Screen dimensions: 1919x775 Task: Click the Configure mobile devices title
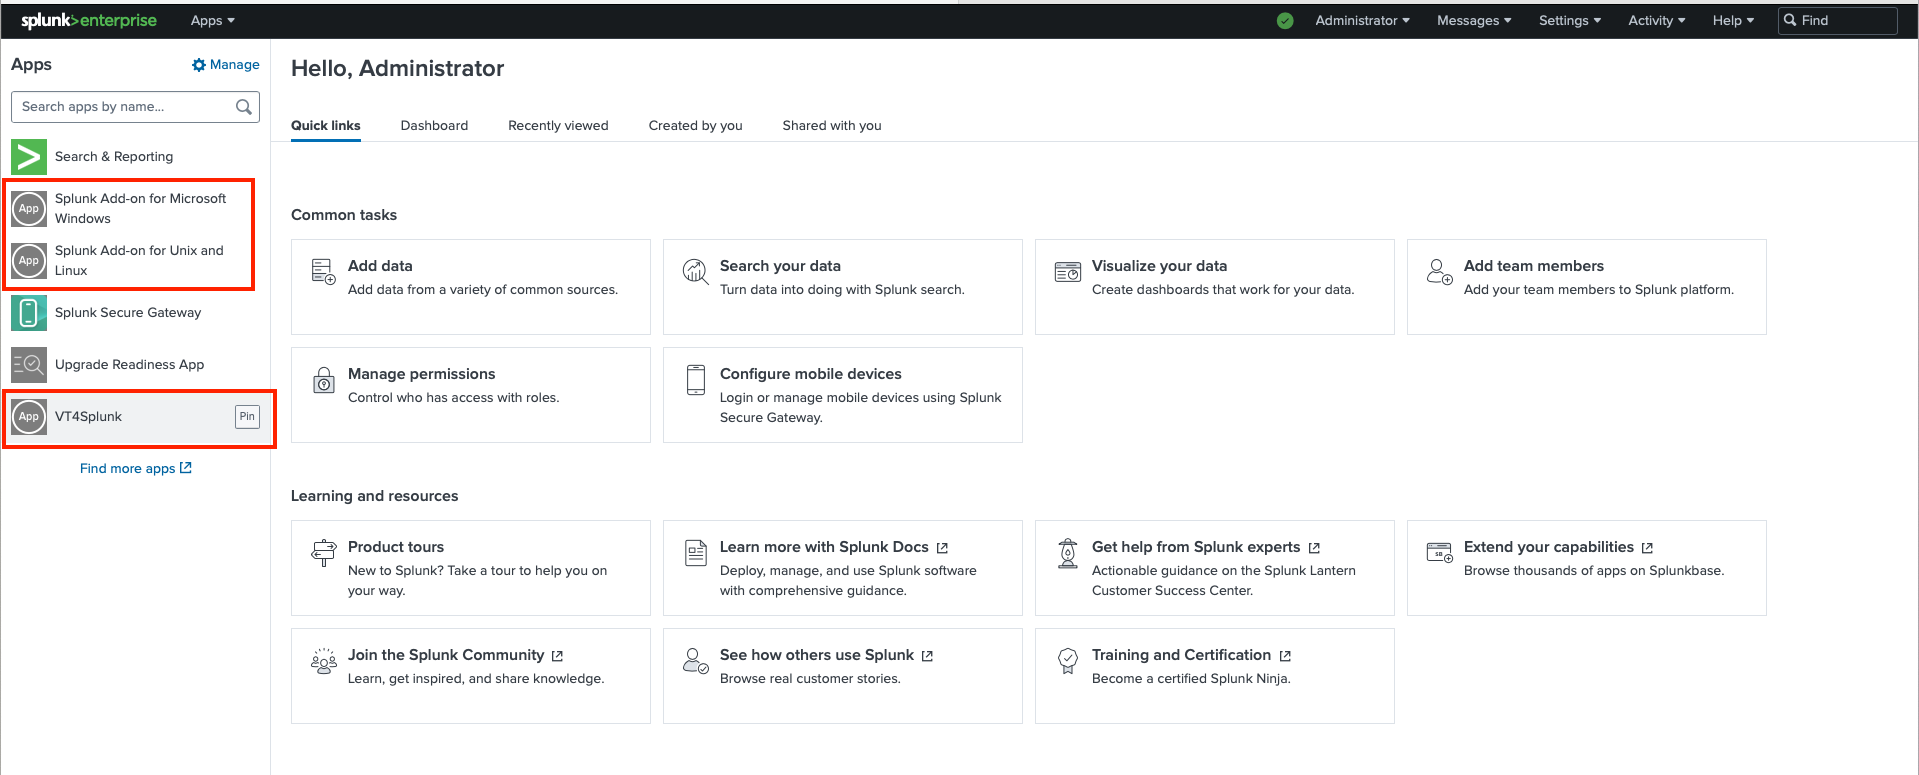[x=811, y=374]
